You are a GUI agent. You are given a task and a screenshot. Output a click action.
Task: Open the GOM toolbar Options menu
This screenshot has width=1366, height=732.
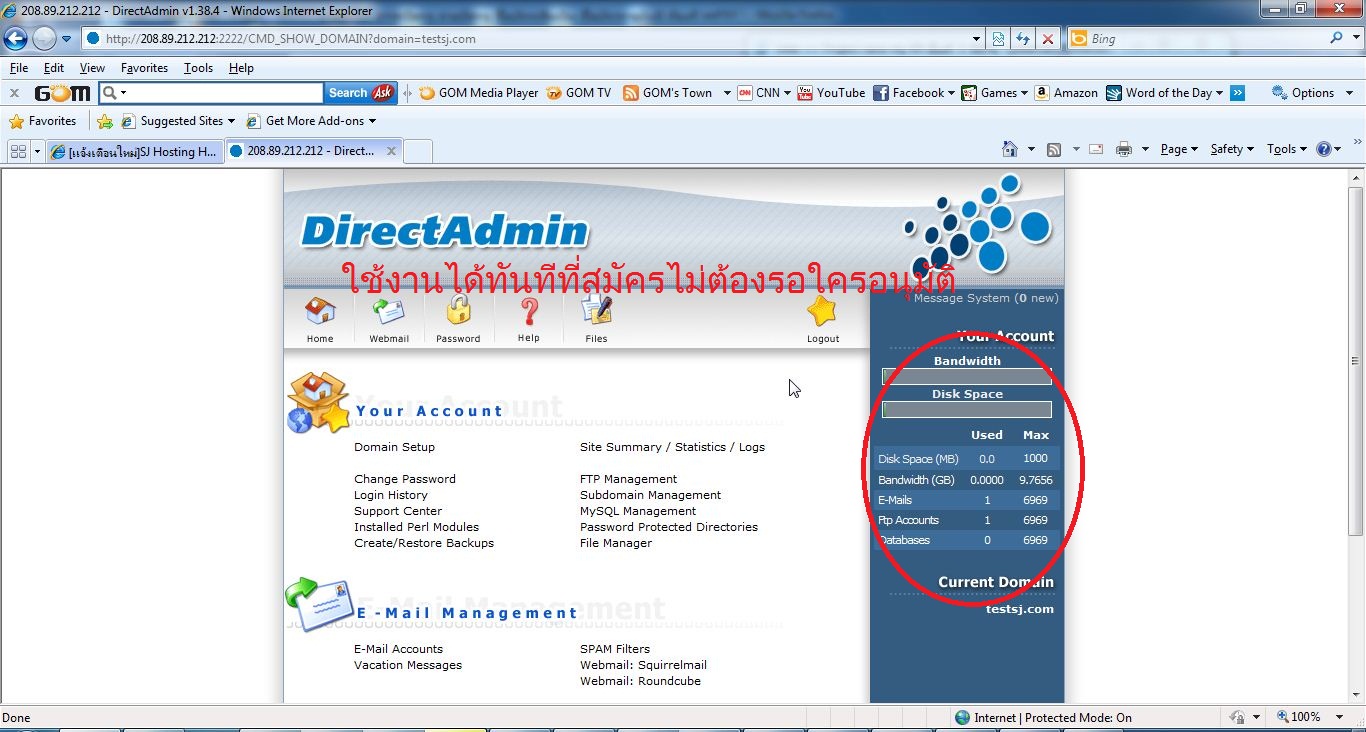(1312, 93)
